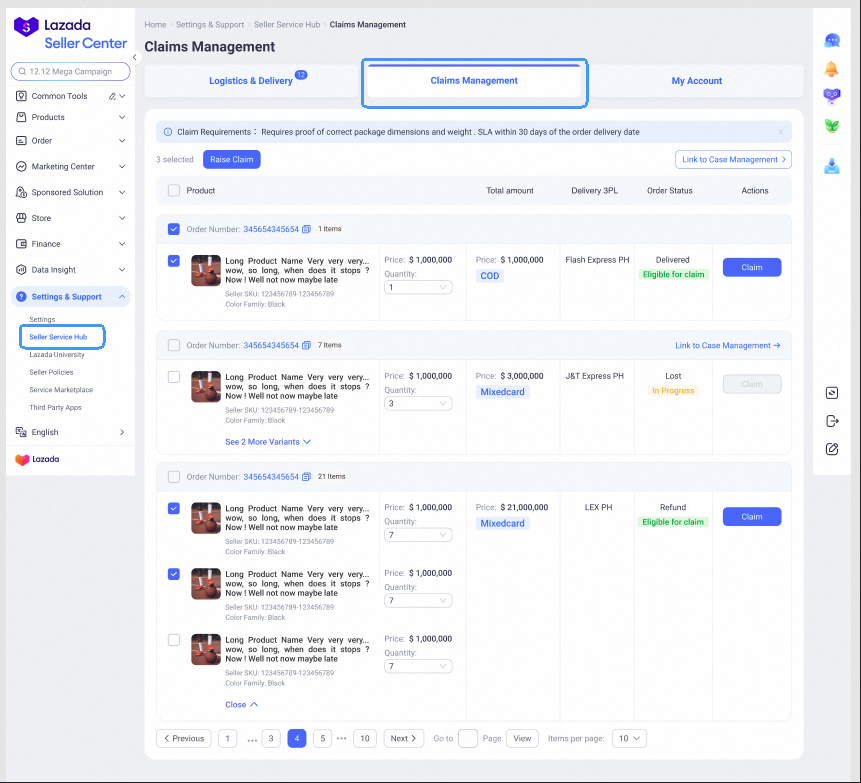Check the 7 Items order checkbox
Viewport: 861px width, 783px height.
(174, 345)
